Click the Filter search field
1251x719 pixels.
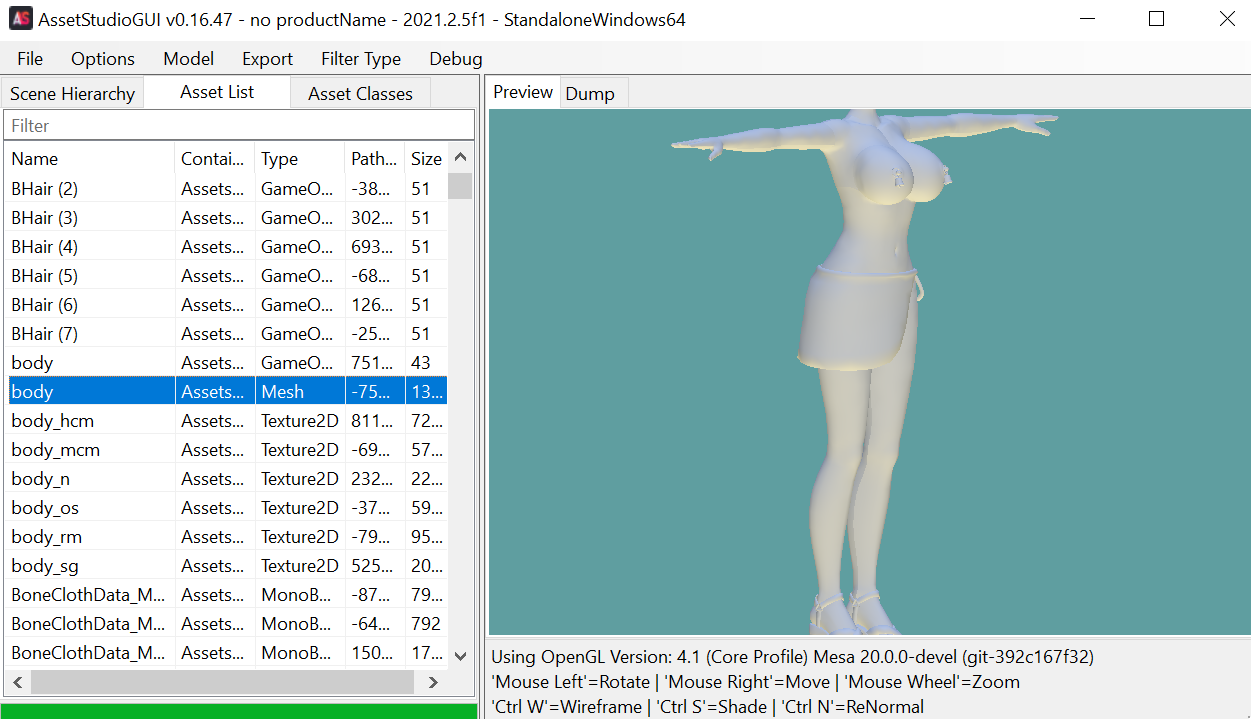239,125
